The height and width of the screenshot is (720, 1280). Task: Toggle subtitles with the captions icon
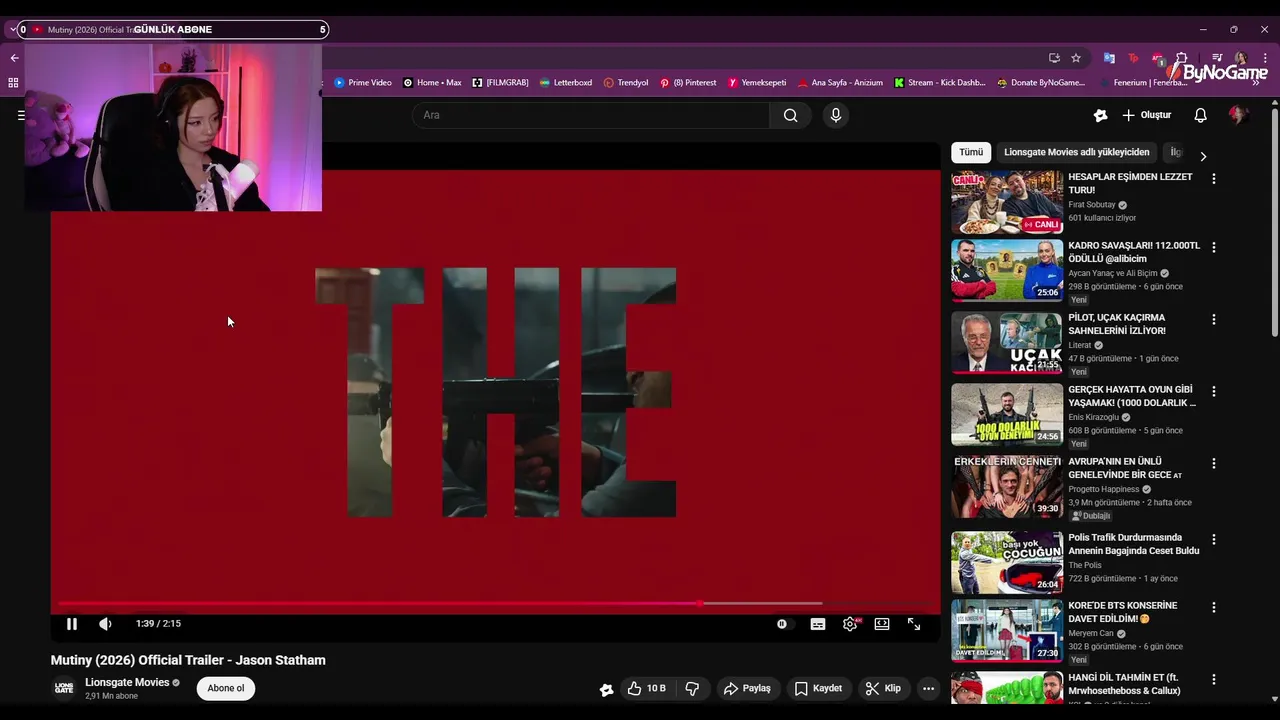(818, 624)
